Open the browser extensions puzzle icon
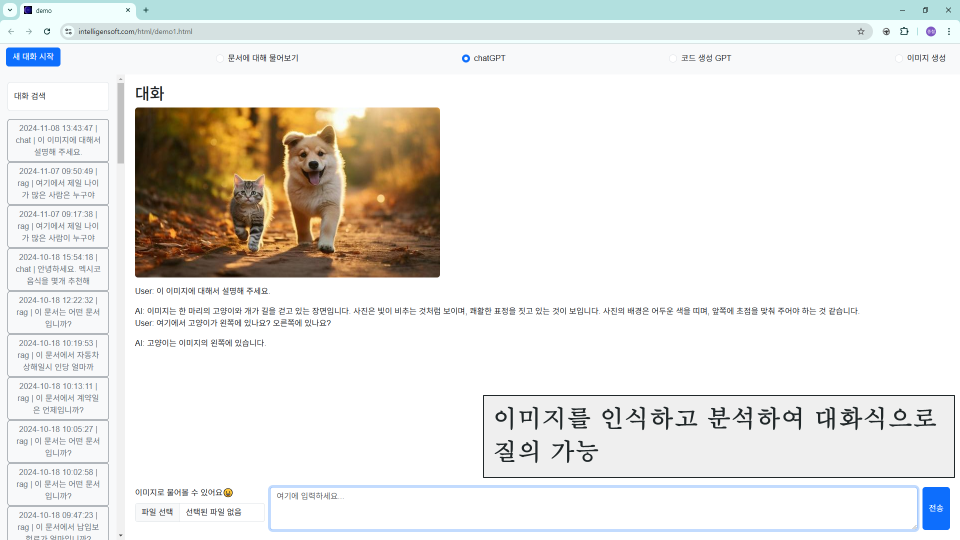 click(905, 31)
